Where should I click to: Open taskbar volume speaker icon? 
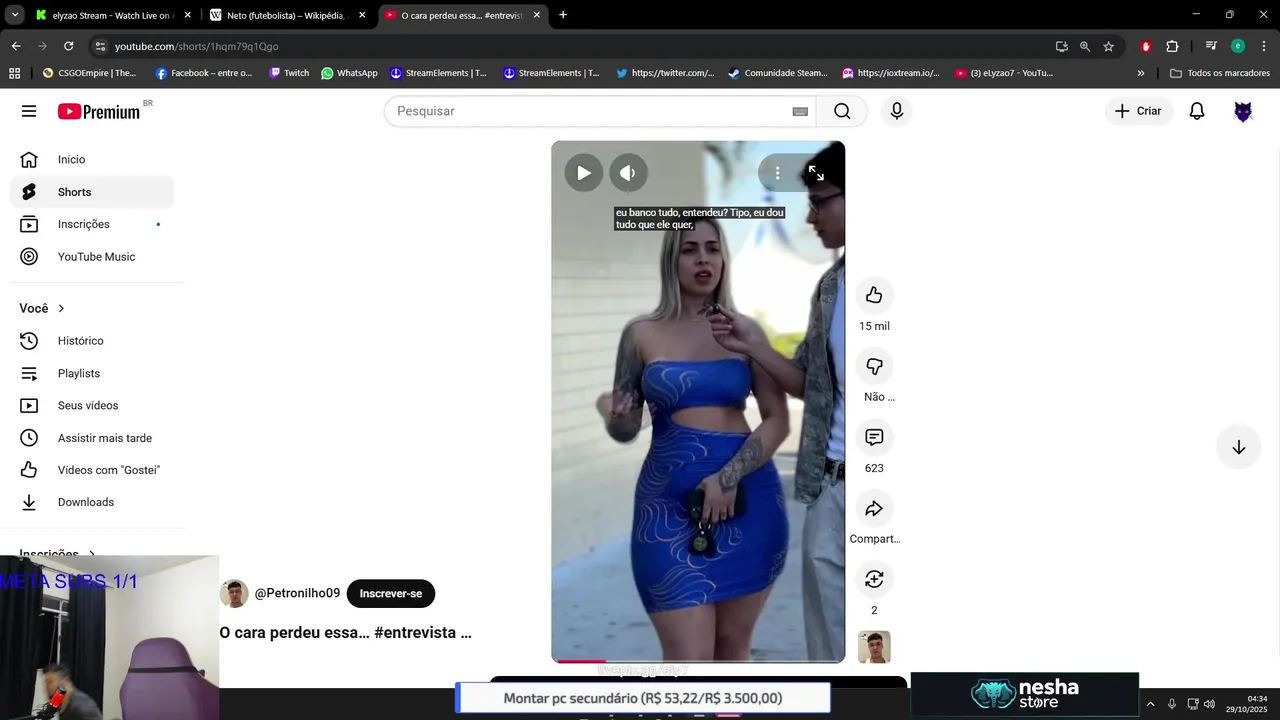[x=1209, y=704]
